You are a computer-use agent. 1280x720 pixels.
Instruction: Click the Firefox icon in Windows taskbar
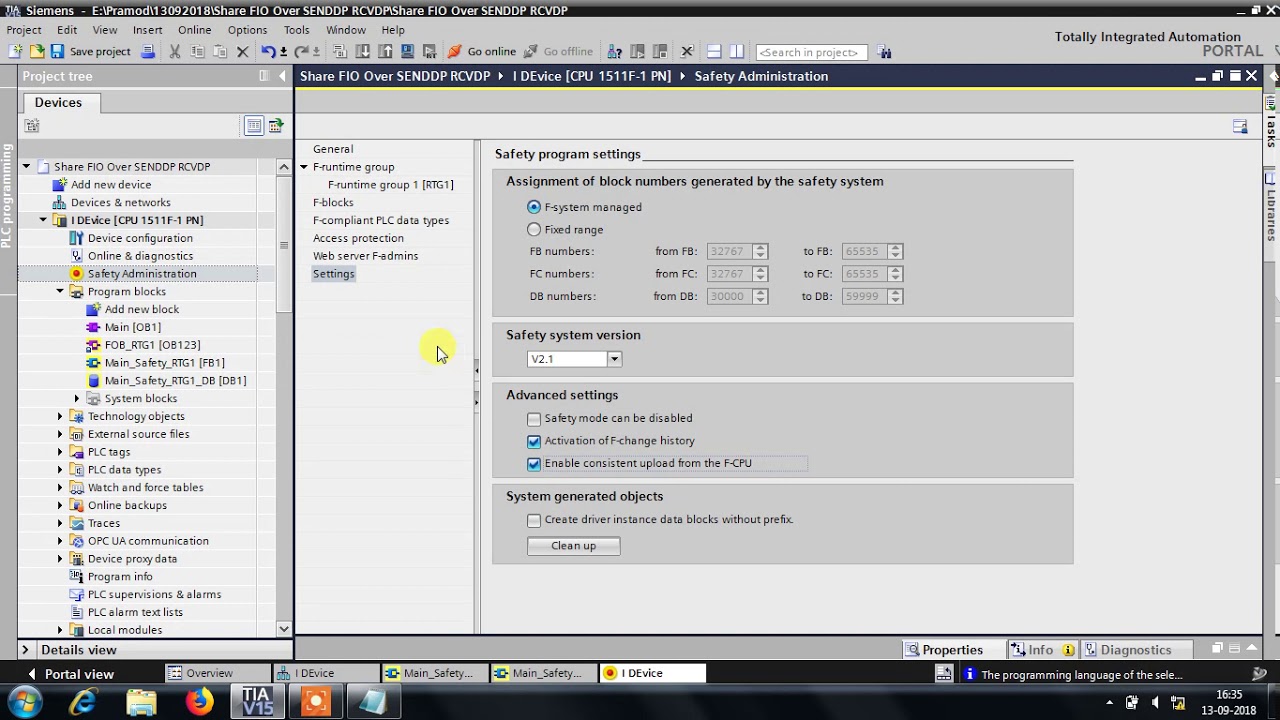coord(200,702)
